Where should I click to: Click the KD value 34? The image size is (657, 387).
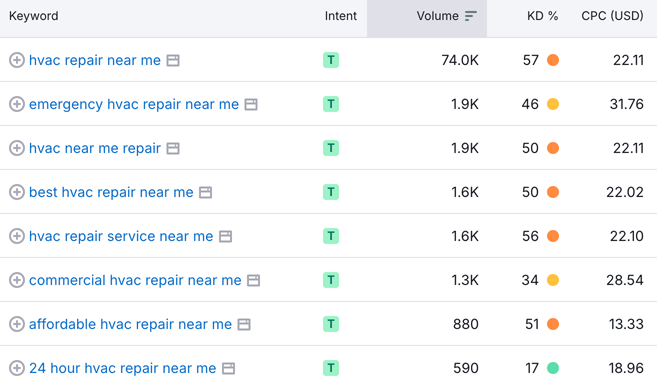pos(530,280)
